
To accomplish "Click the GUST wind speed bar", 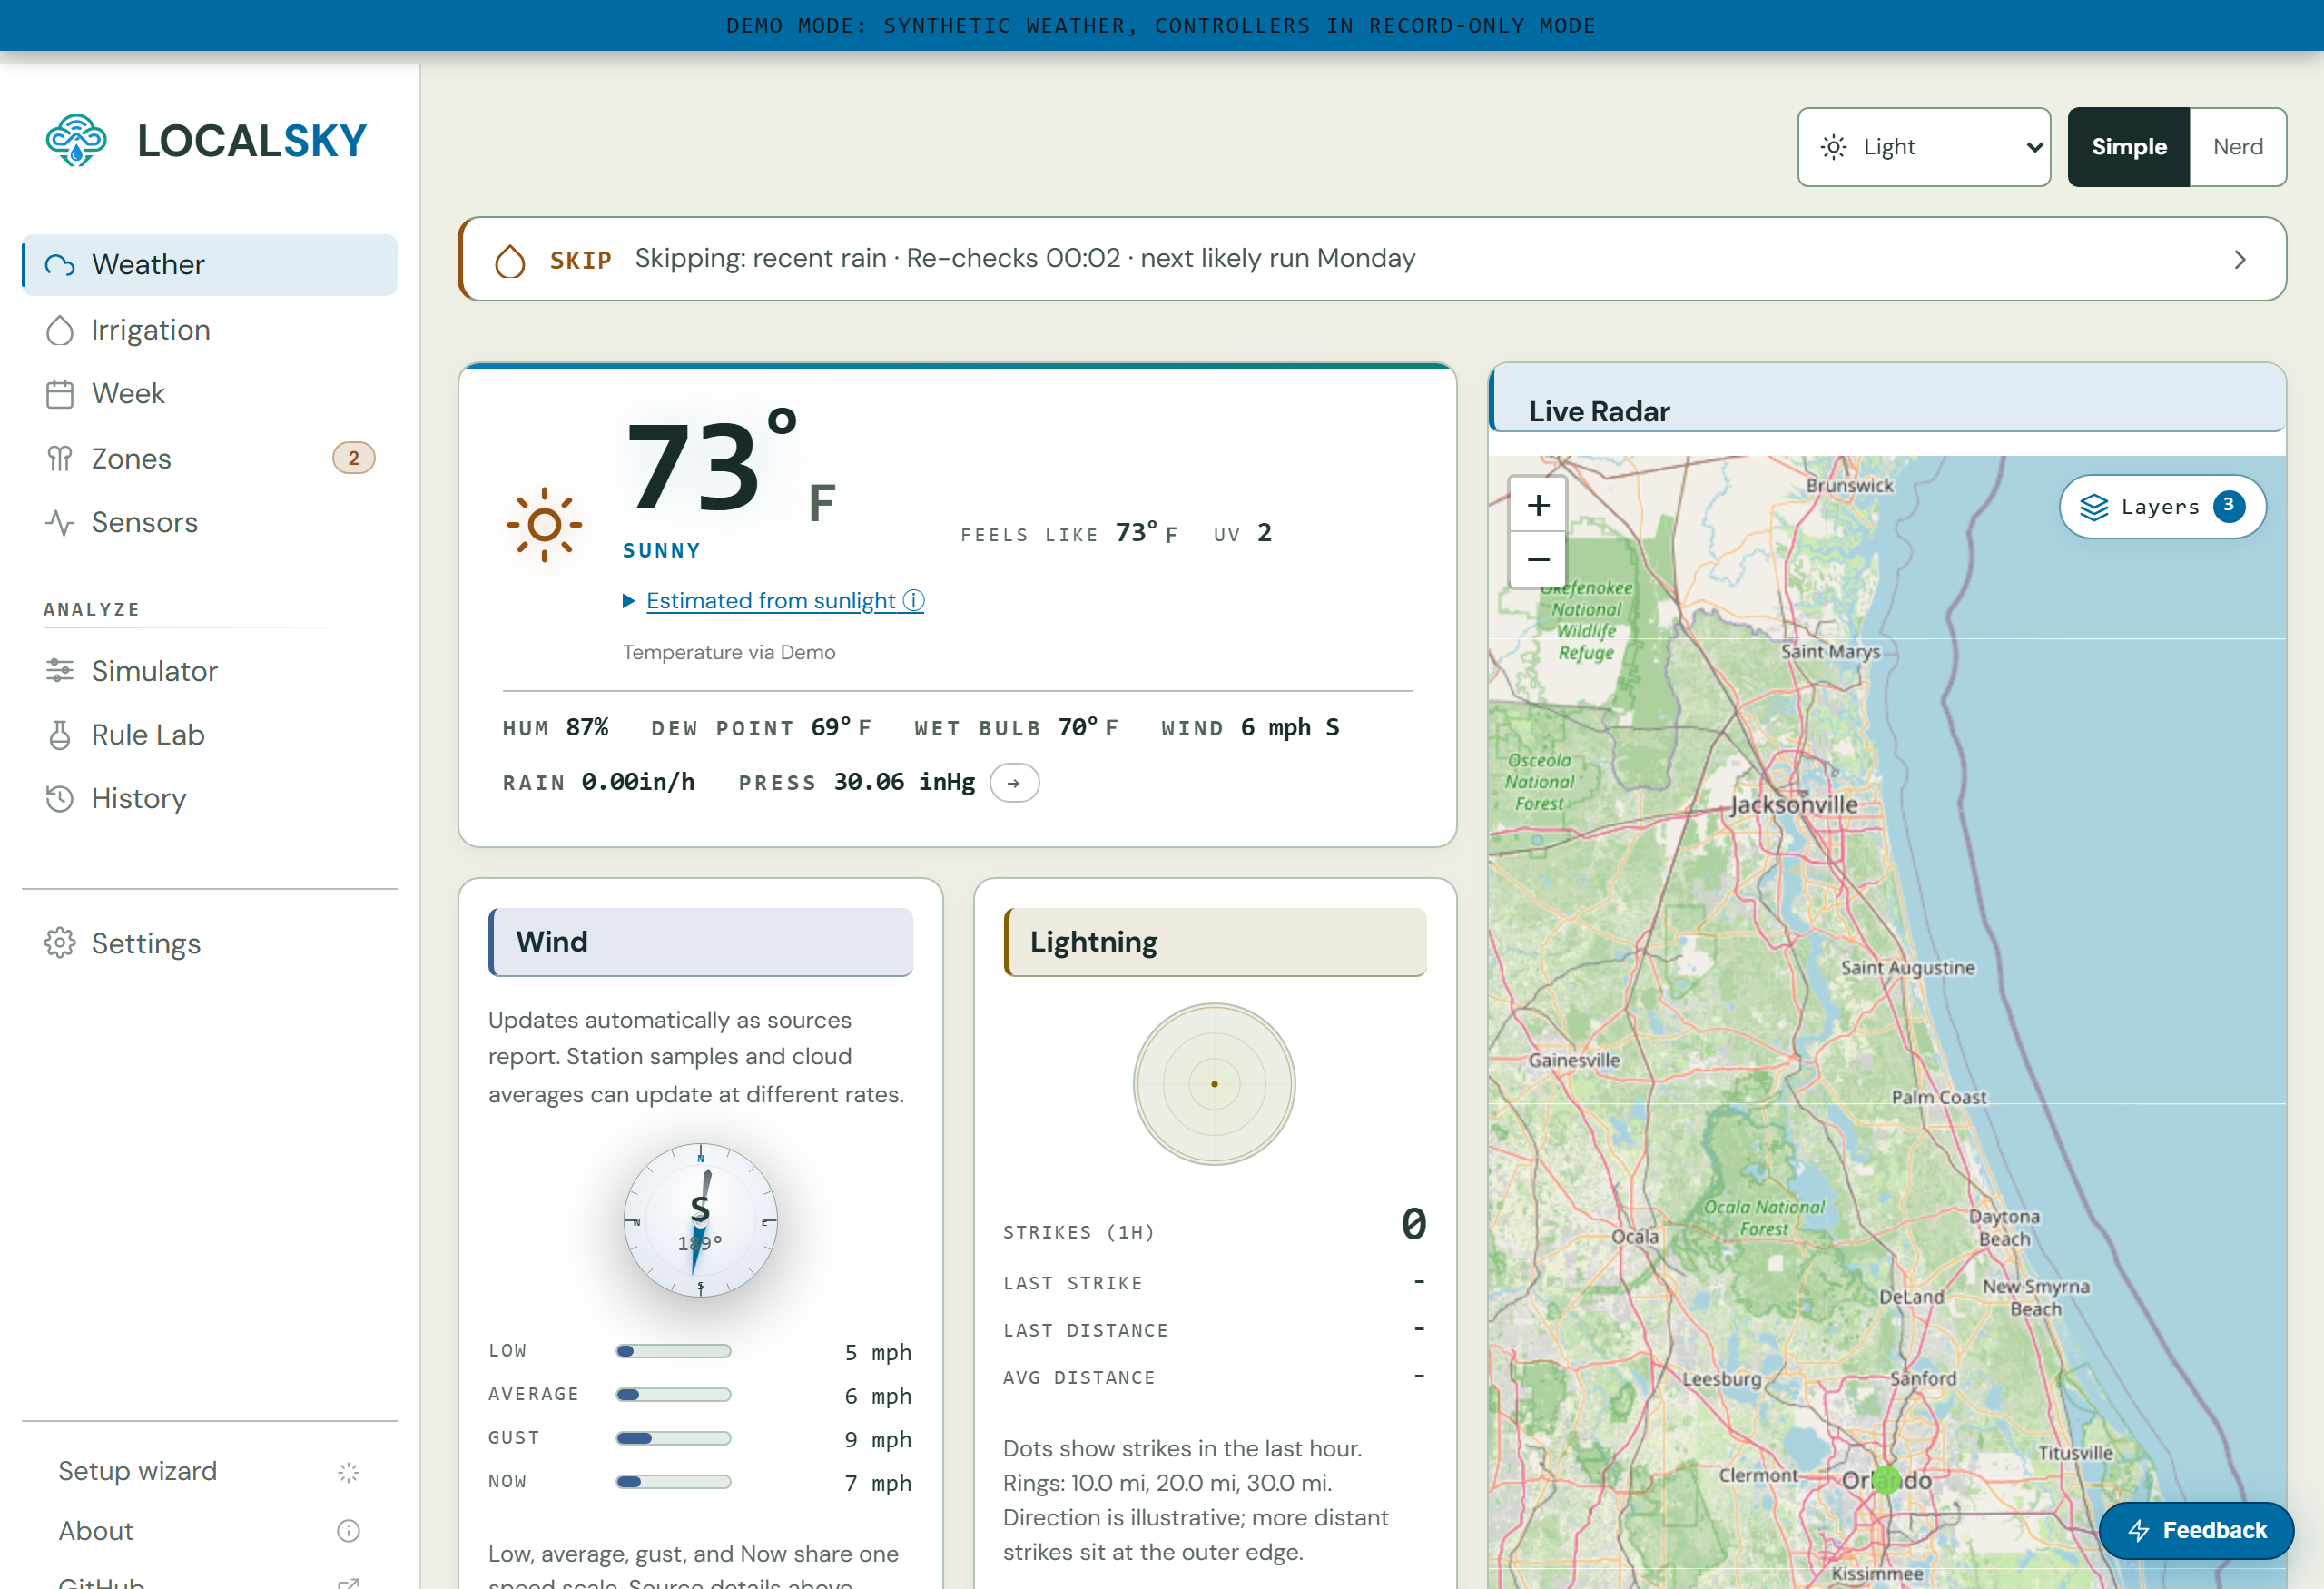I will (673, 1438).
